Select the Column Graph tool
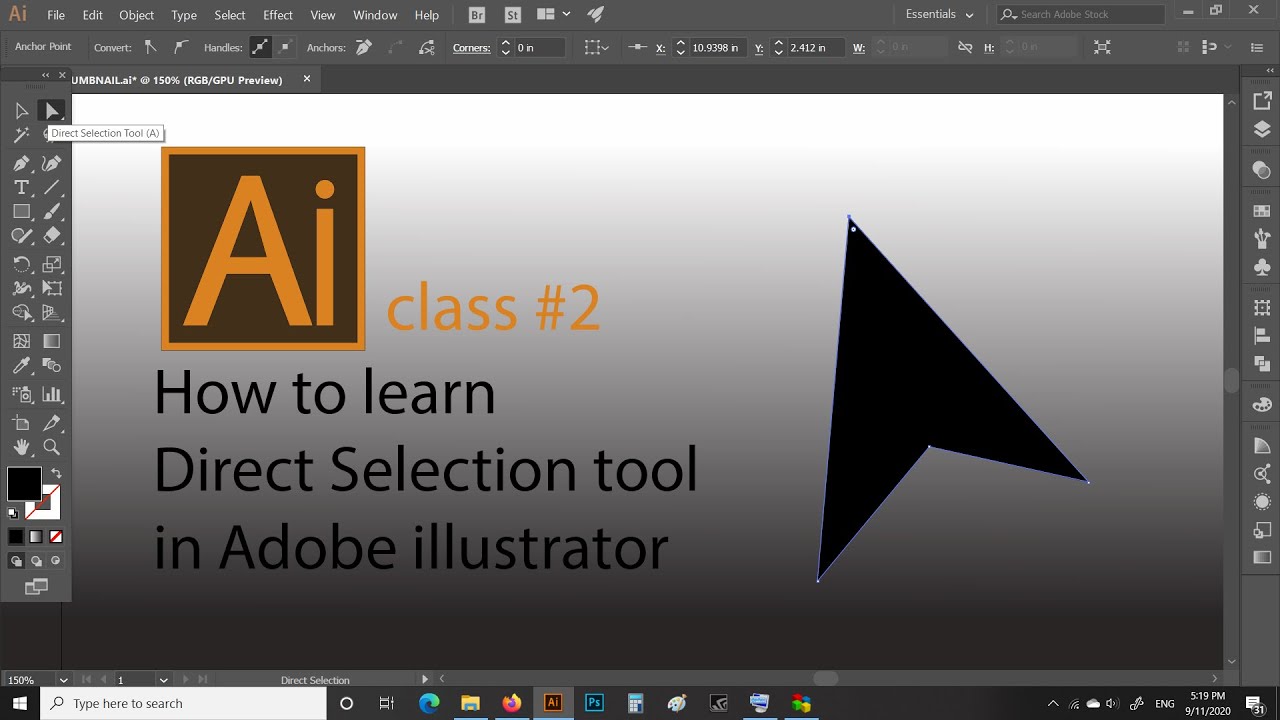Image resolution: width=1280 pixels, height=720 pixels. (x=52, y=394)
